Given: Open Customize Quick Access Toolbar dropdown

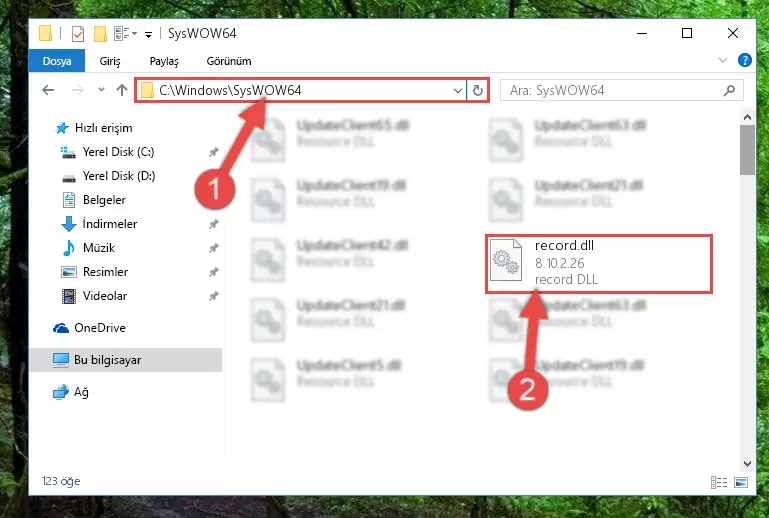Looking at the screenshot, I should [148, 34].
